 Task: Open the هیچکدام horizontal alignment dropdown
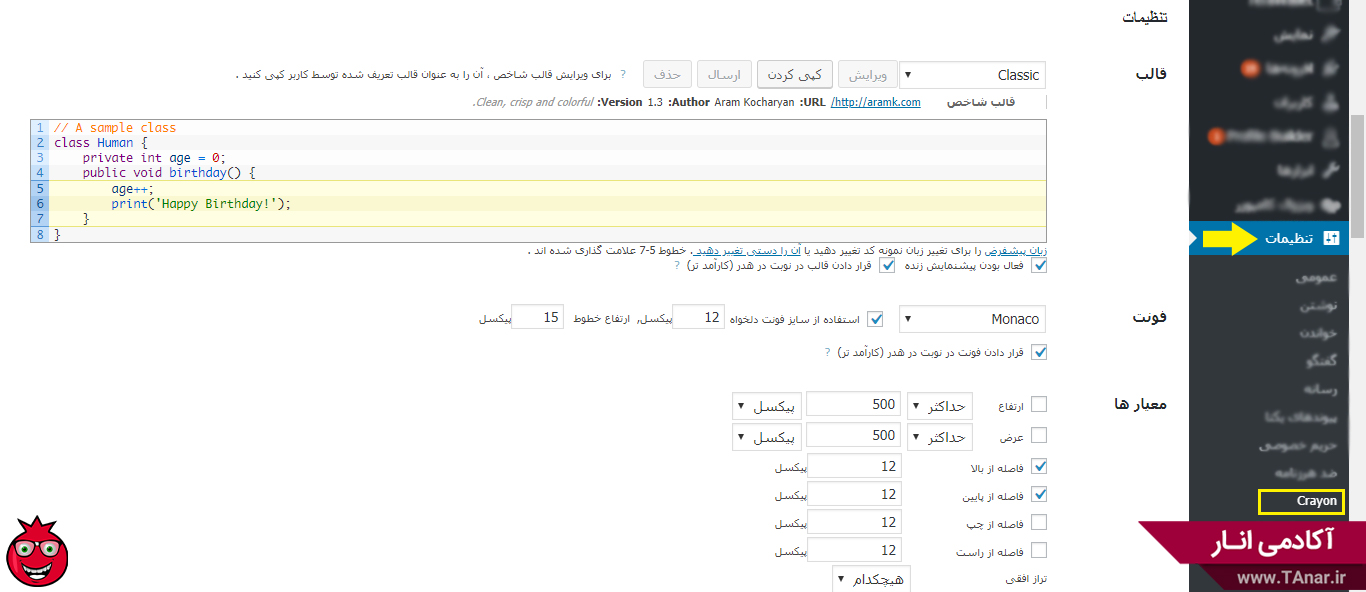[871, 578]
